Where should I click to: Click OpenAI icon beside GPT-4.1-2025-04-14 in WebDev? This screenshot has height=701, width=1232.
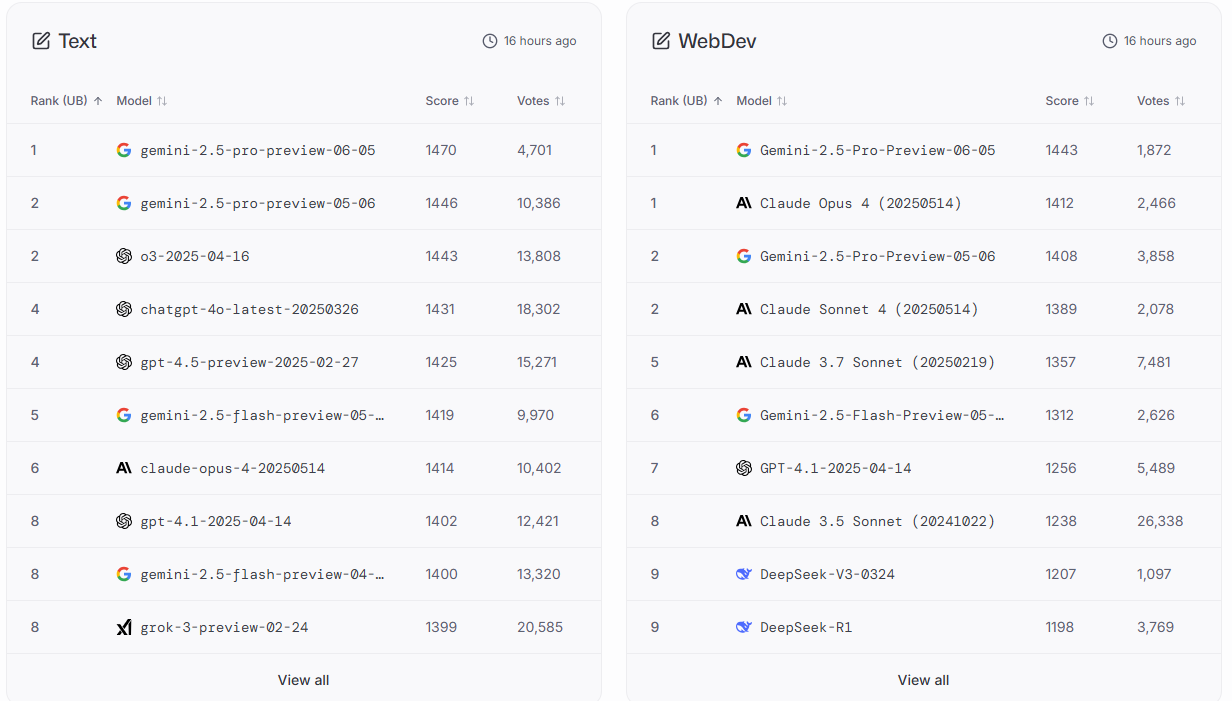click(743, 468)
